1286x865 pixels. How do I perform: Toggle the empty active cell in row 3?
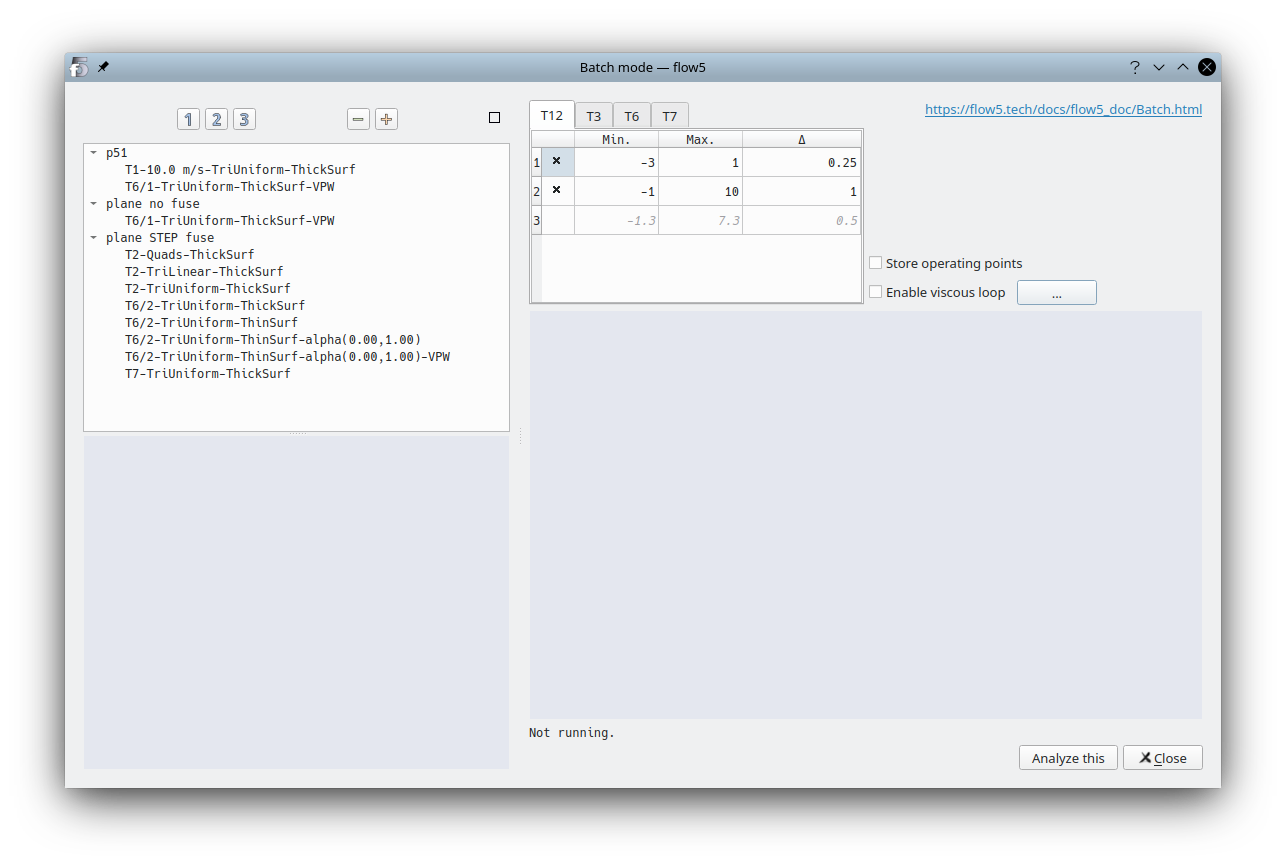coord(558,220)
